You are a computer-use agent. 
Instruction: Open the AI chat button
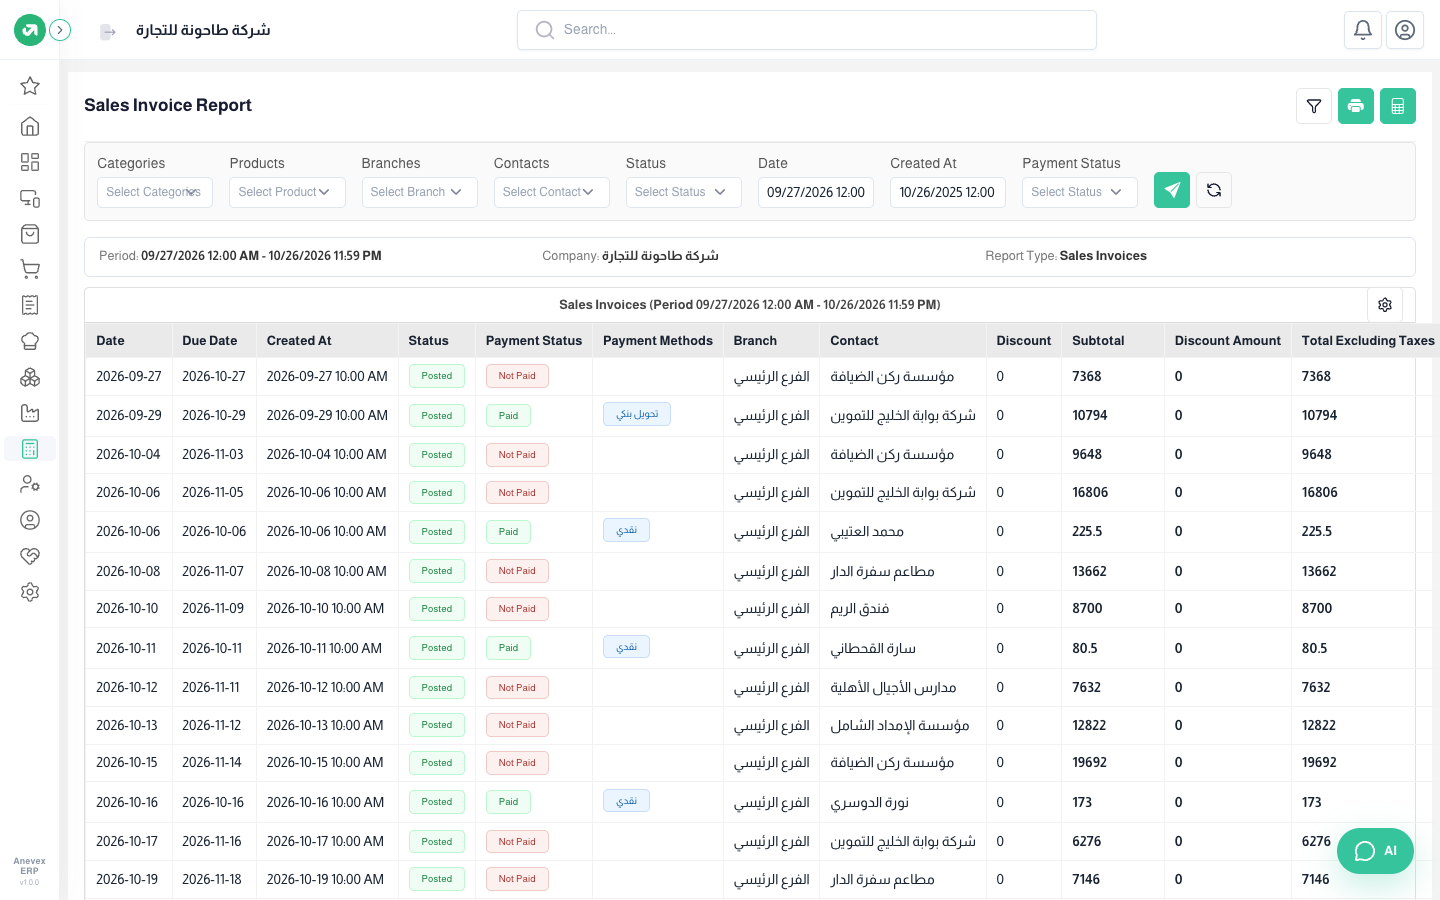click(x=1376, y=851)
